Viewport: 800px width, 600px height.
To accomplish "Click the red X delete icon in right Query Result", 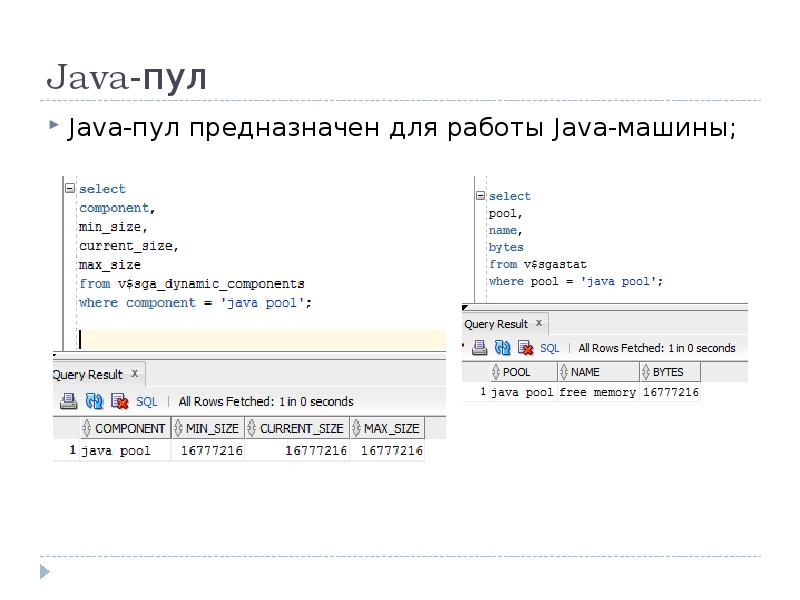I will [x=526, y=348].
